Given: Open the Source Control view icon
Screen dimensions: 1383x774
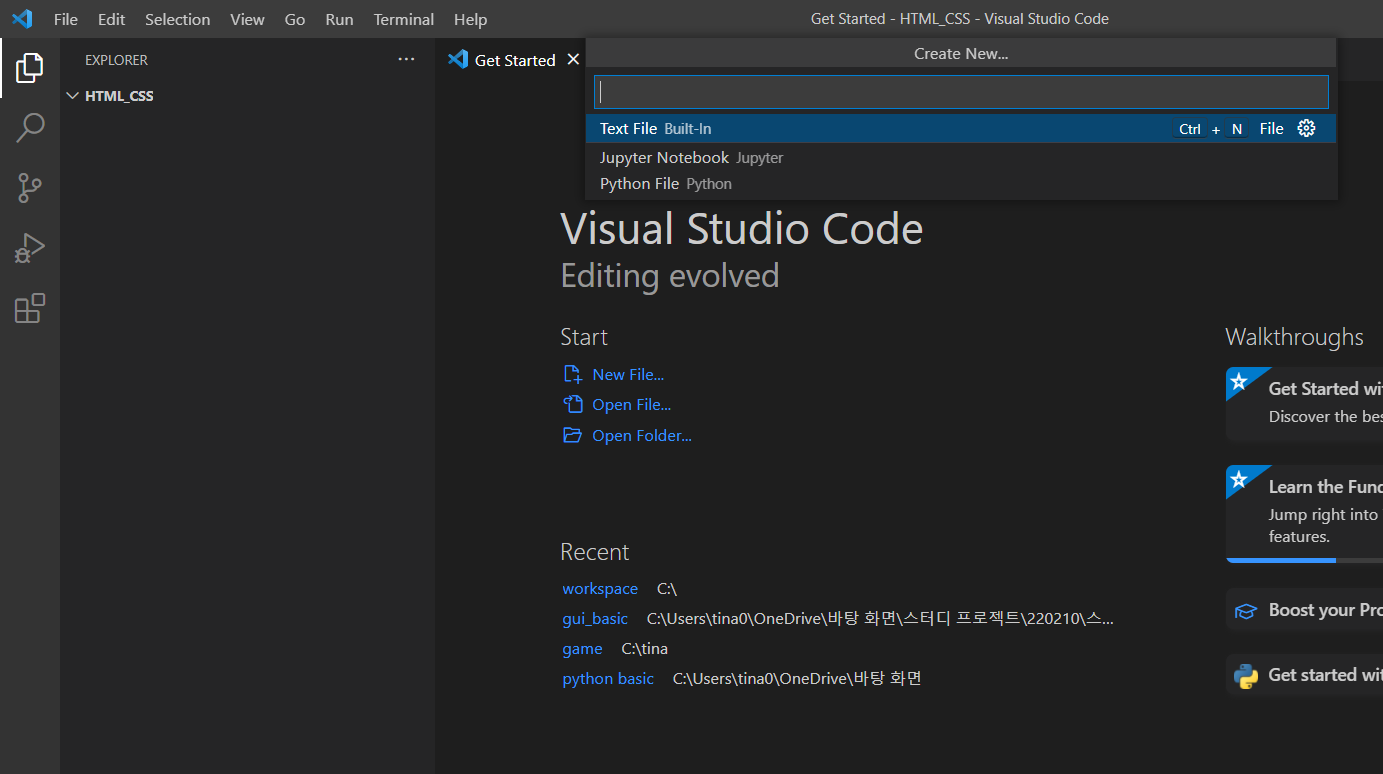Looking at the screenshot, I should tap(29, 188).
